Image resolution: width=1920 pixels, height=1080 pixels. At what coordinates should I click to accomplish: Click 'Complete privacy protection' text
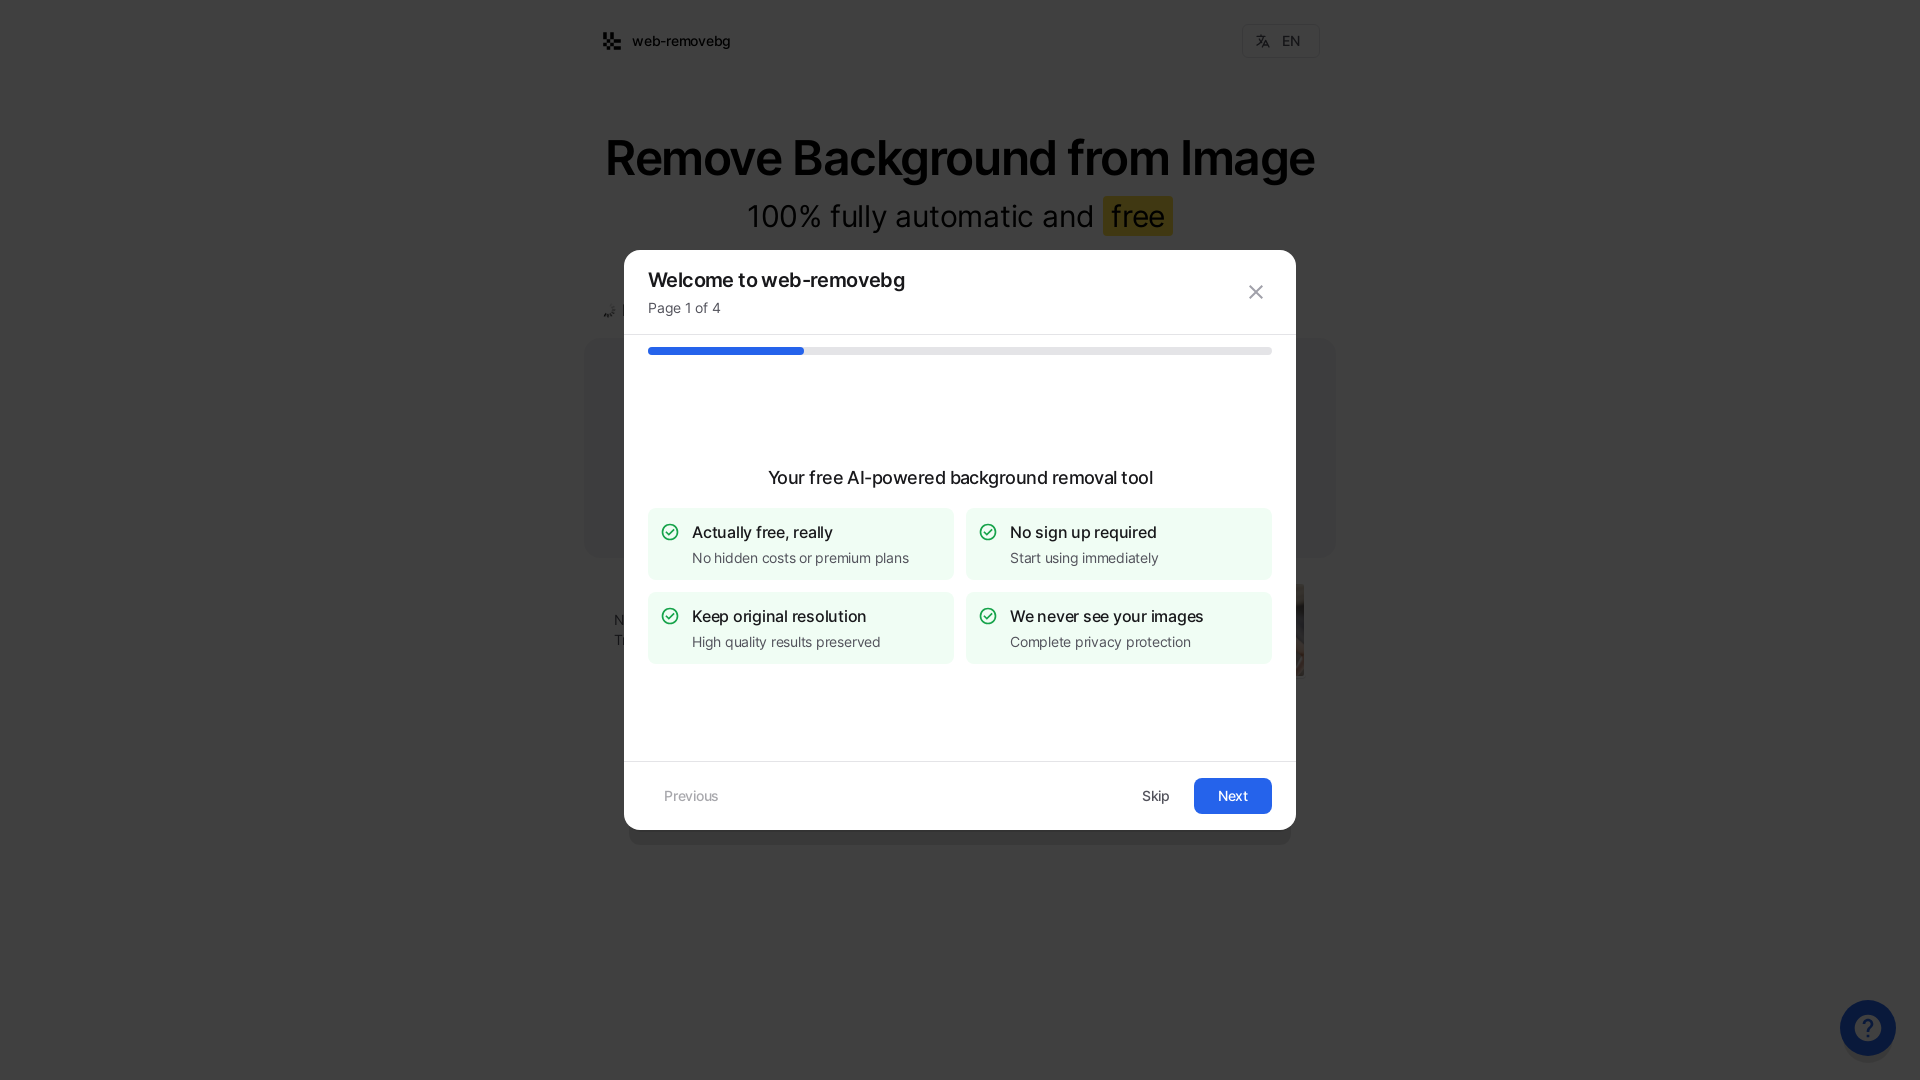(1100, 642)
